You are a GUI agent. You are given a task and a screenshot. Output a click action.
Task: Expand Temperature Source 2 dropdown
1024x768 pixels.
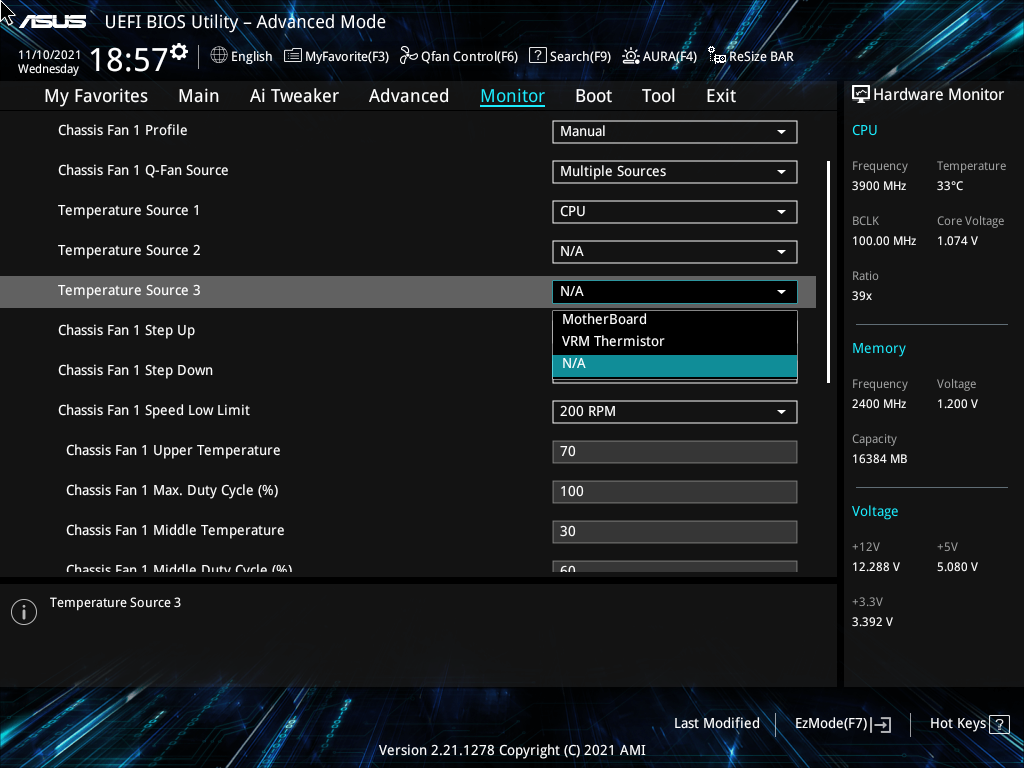(x=675, y=251)
